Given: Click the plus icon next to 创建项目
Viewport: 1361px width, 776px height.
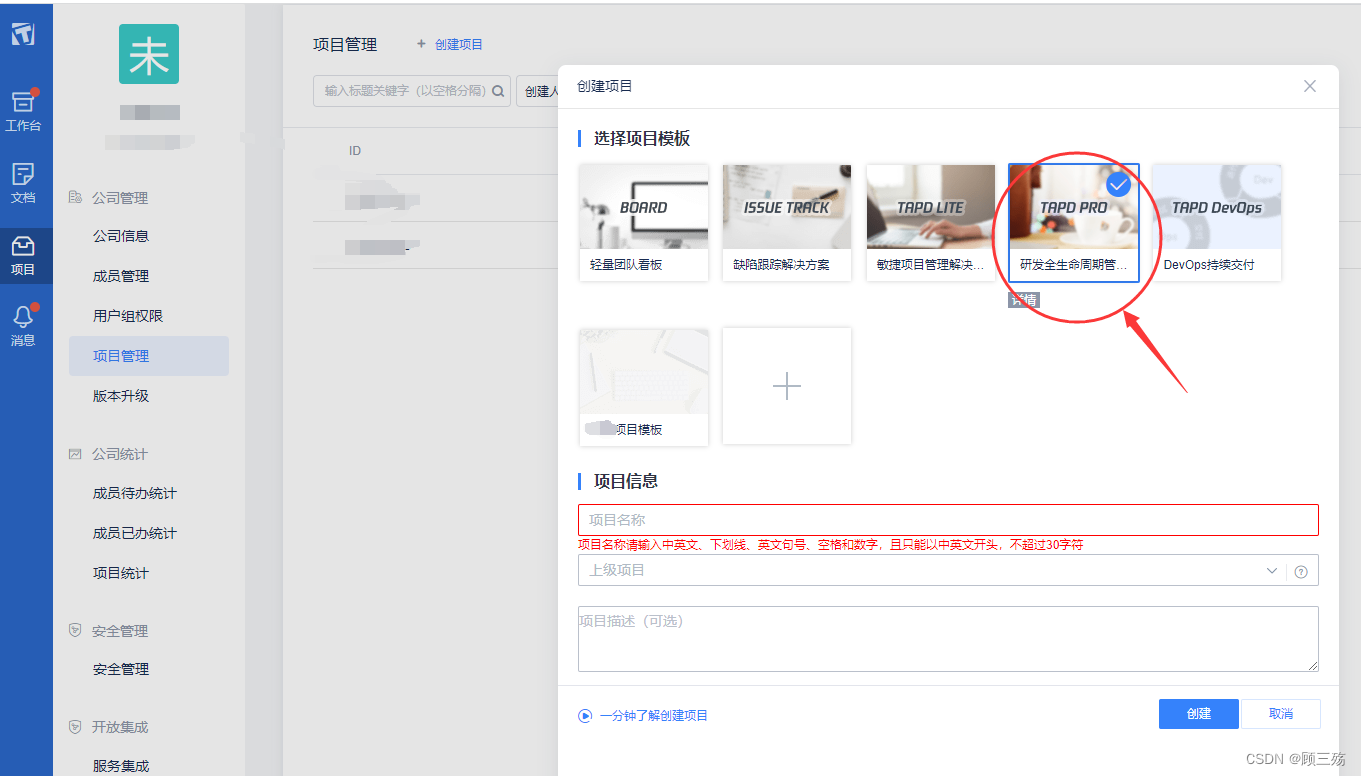Looking at the screenshot, I should click(421, 44).
